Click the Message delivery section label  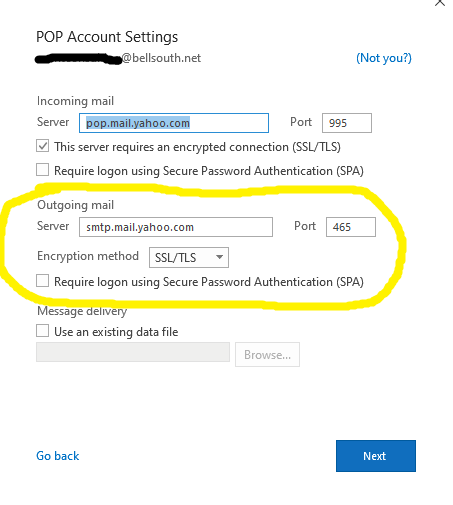82,311
